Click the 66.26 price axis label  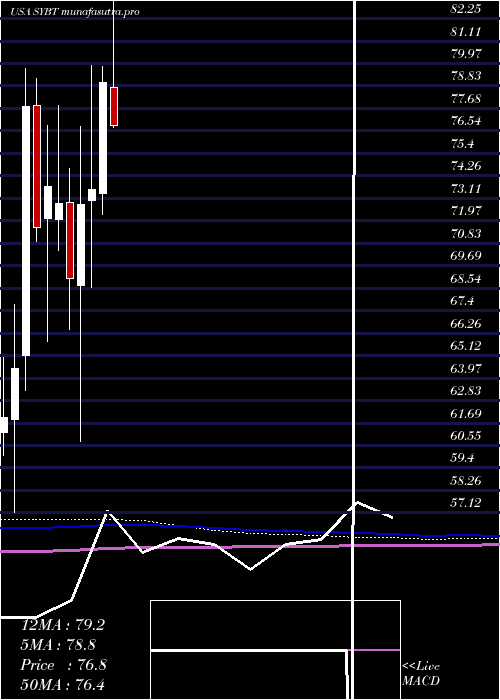[x=466, y=323]
